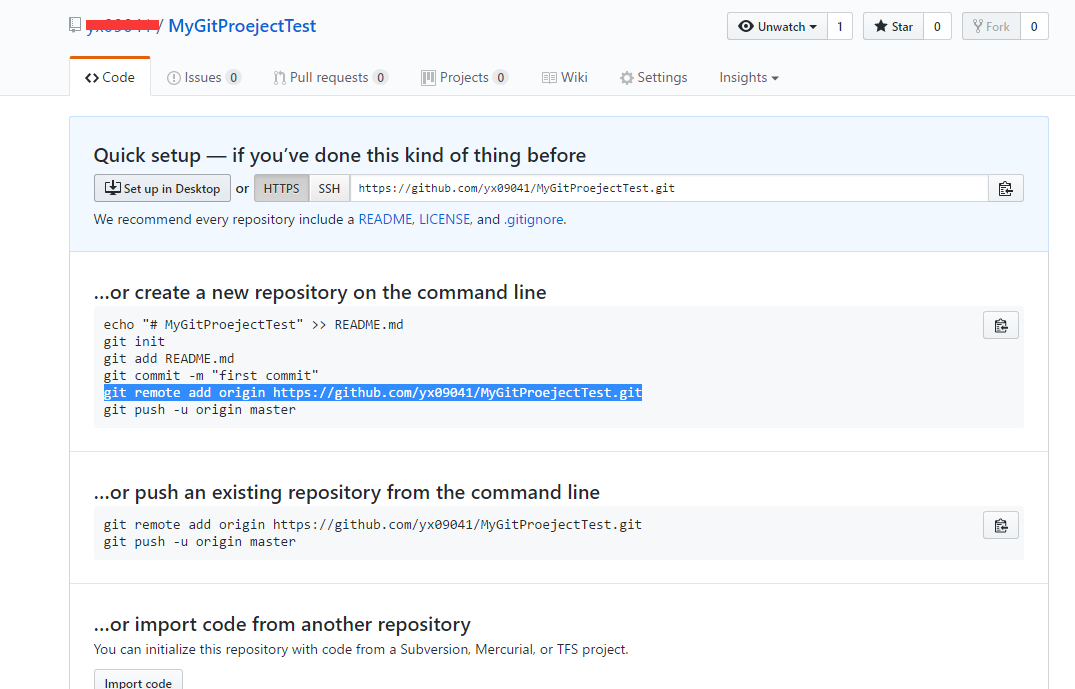The image size is (1075, 689).
Task: Go to the Pull requests tab
Action: point(330,77)
